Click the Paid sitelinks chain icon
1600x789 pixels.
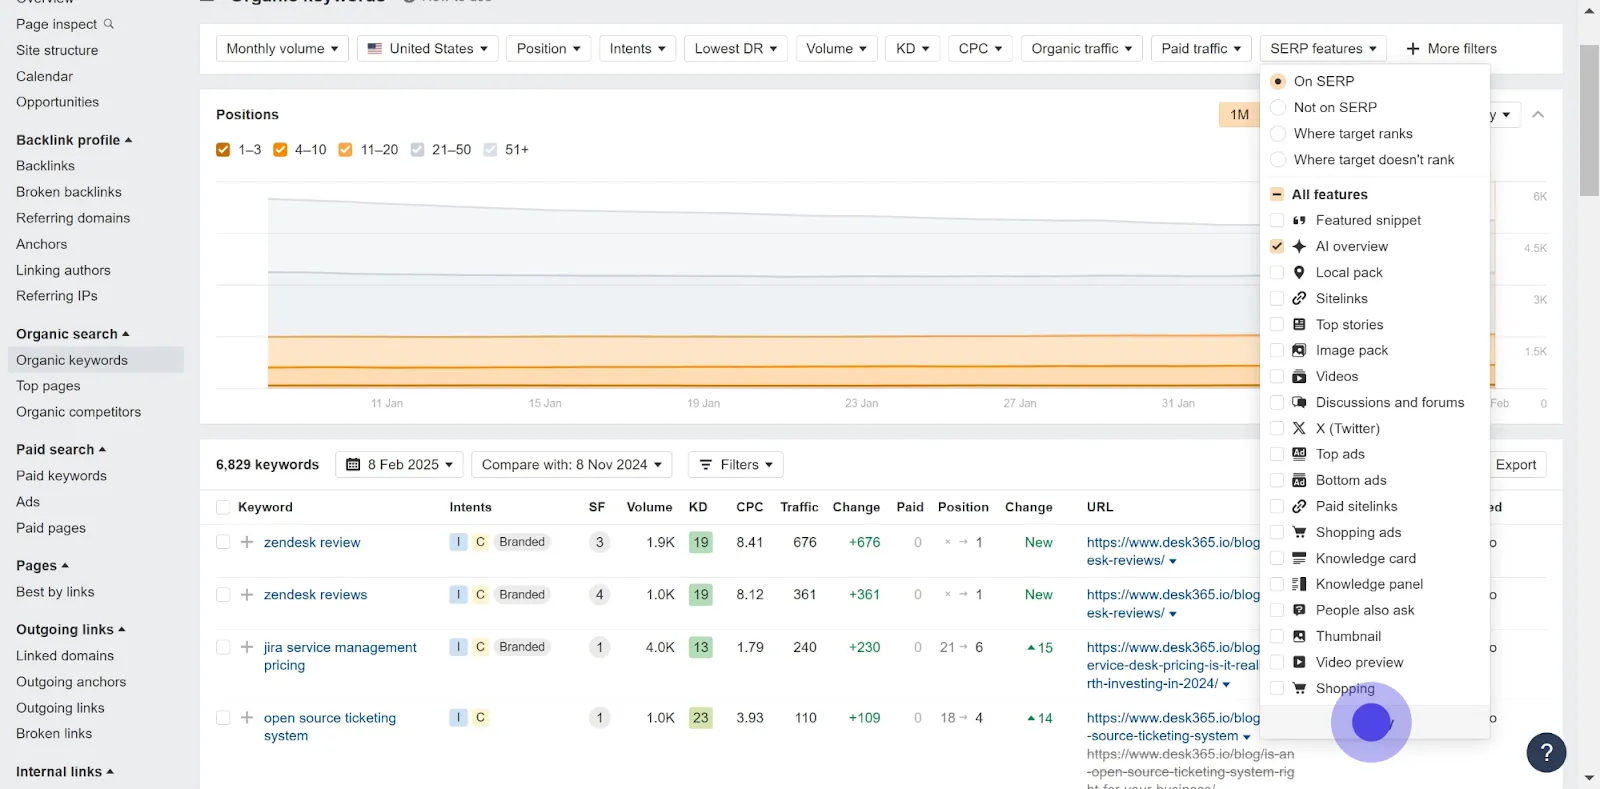(1299, 506)
